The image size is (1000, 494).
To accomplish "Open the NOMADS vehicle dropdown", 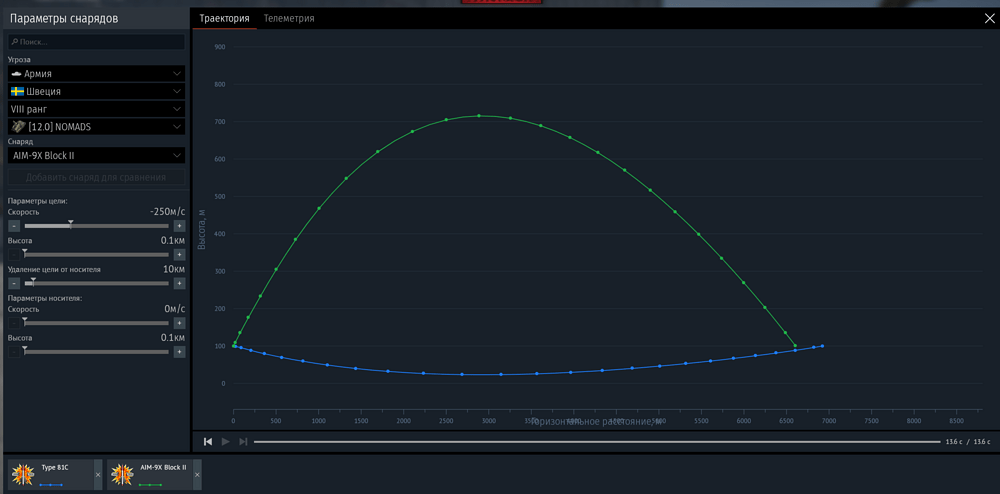I will click(97, 127).
